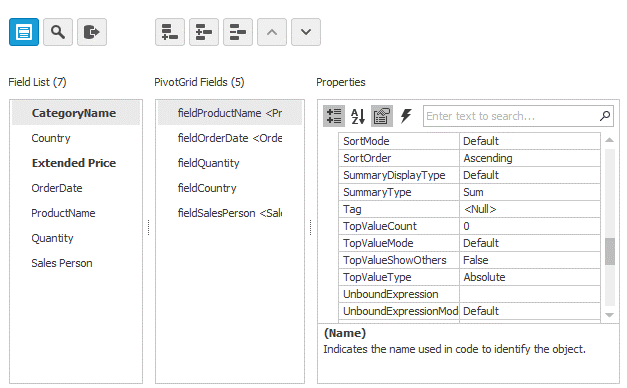Select the TopValueMode property name

(399, 243)
